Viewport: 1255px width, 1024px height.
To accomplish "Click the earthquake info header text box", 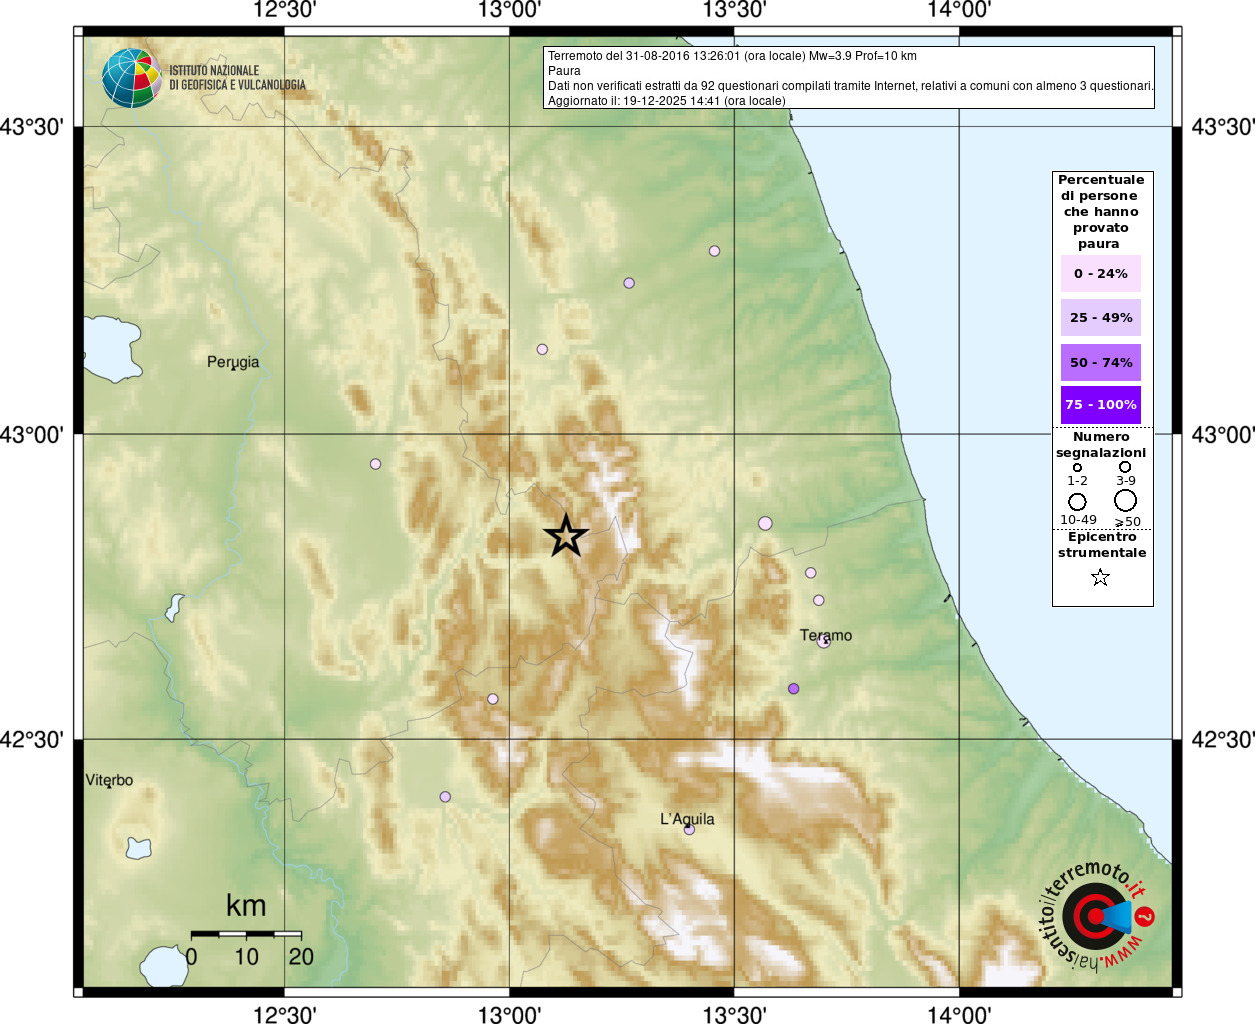I will [x=848, y=78].
